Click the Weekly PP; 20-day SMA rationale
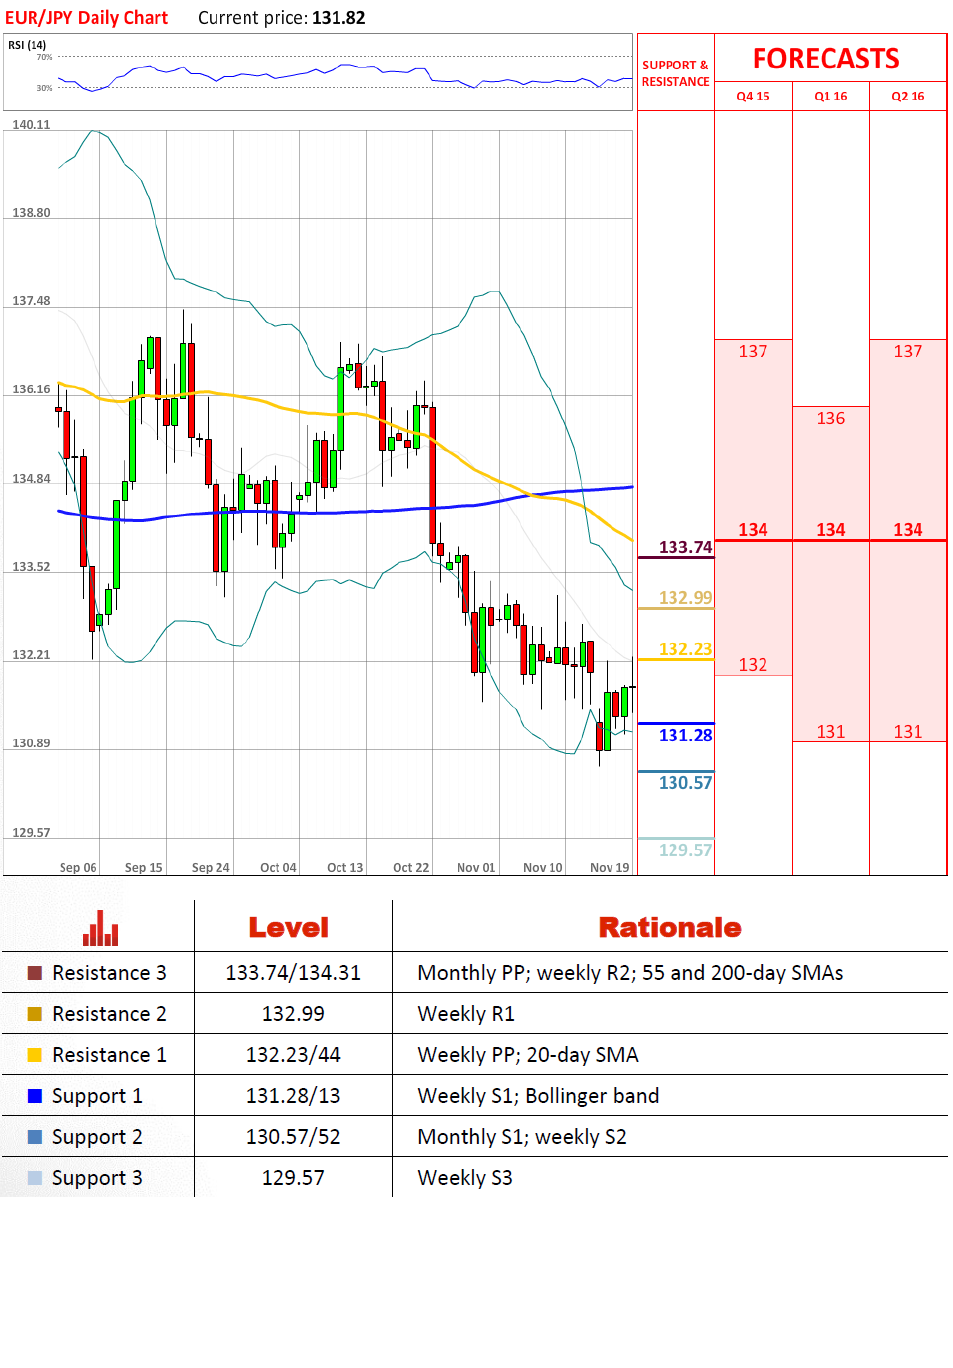Screen dimensions: 953x1368 (x=528, y=1055)
